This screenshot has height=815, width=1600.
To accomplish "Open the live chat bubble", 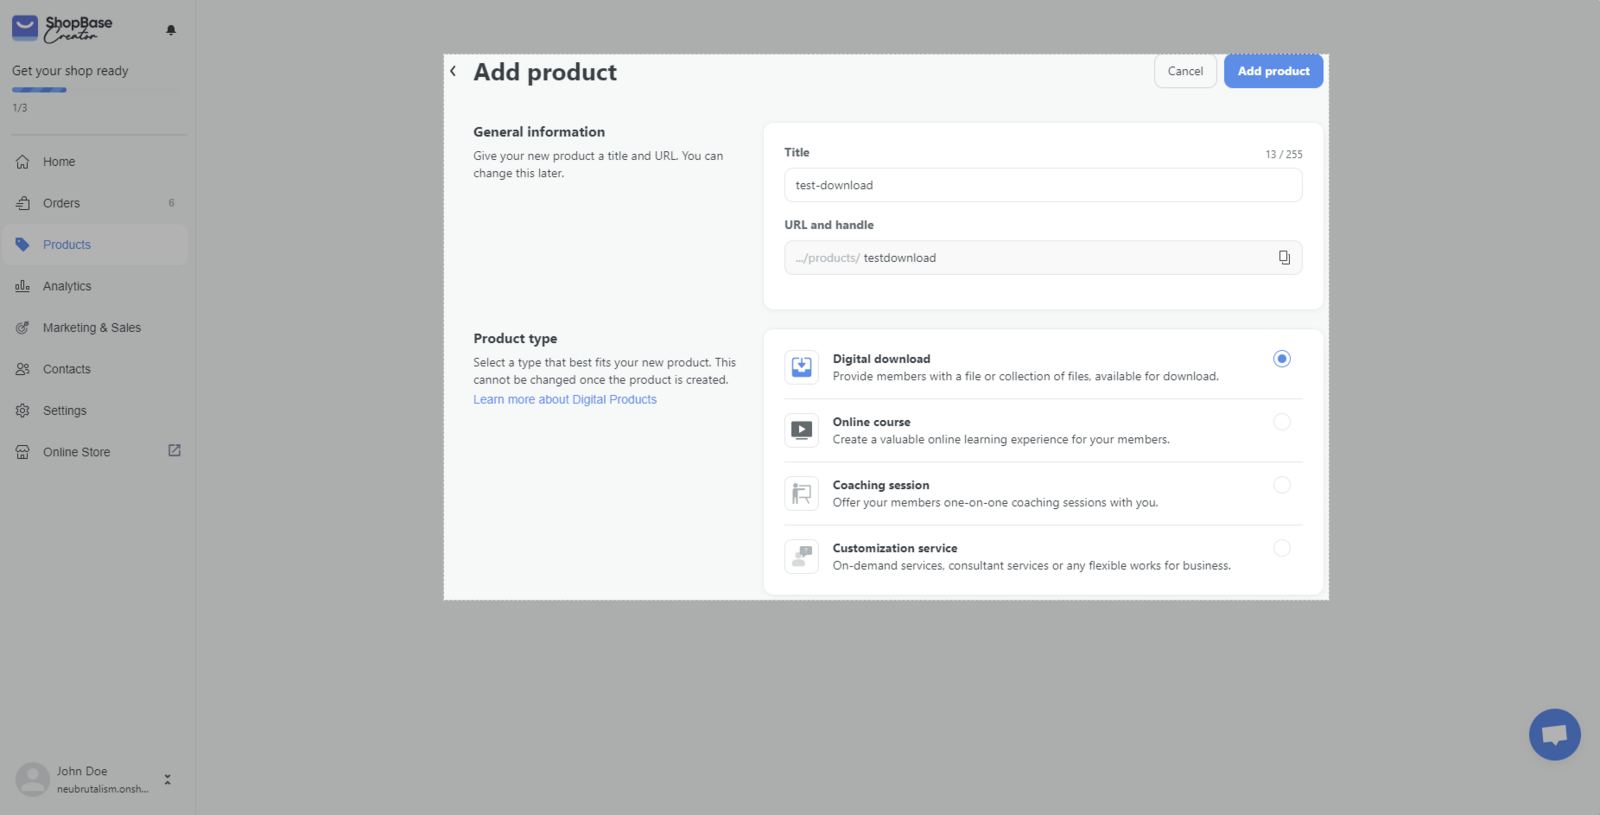I will pyautogui.click(x=1555, y=735).
